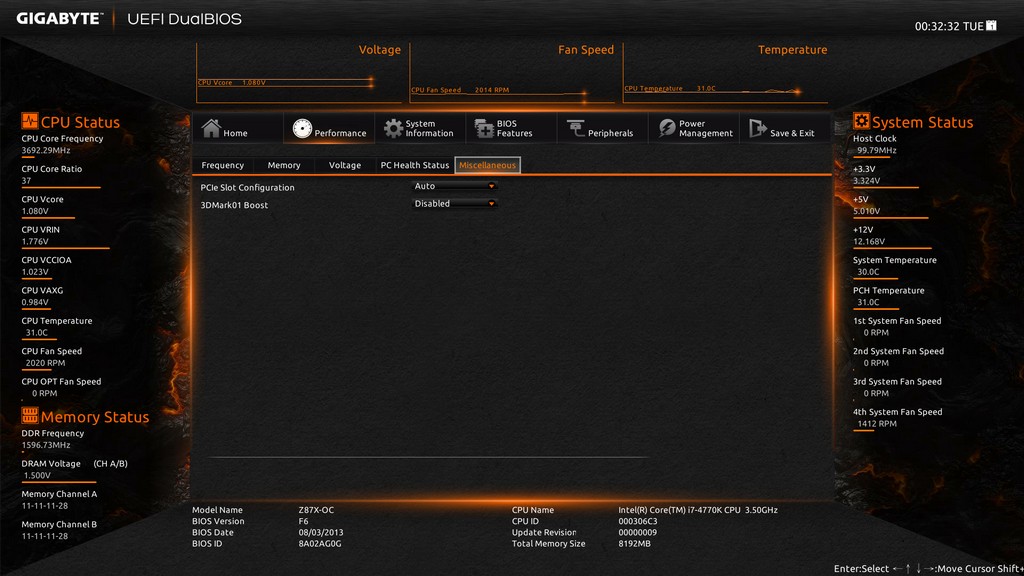Click the CPU Fan Speed 2020 RPM value
The image size is (1024, 576).
click(x=45, y=363)
